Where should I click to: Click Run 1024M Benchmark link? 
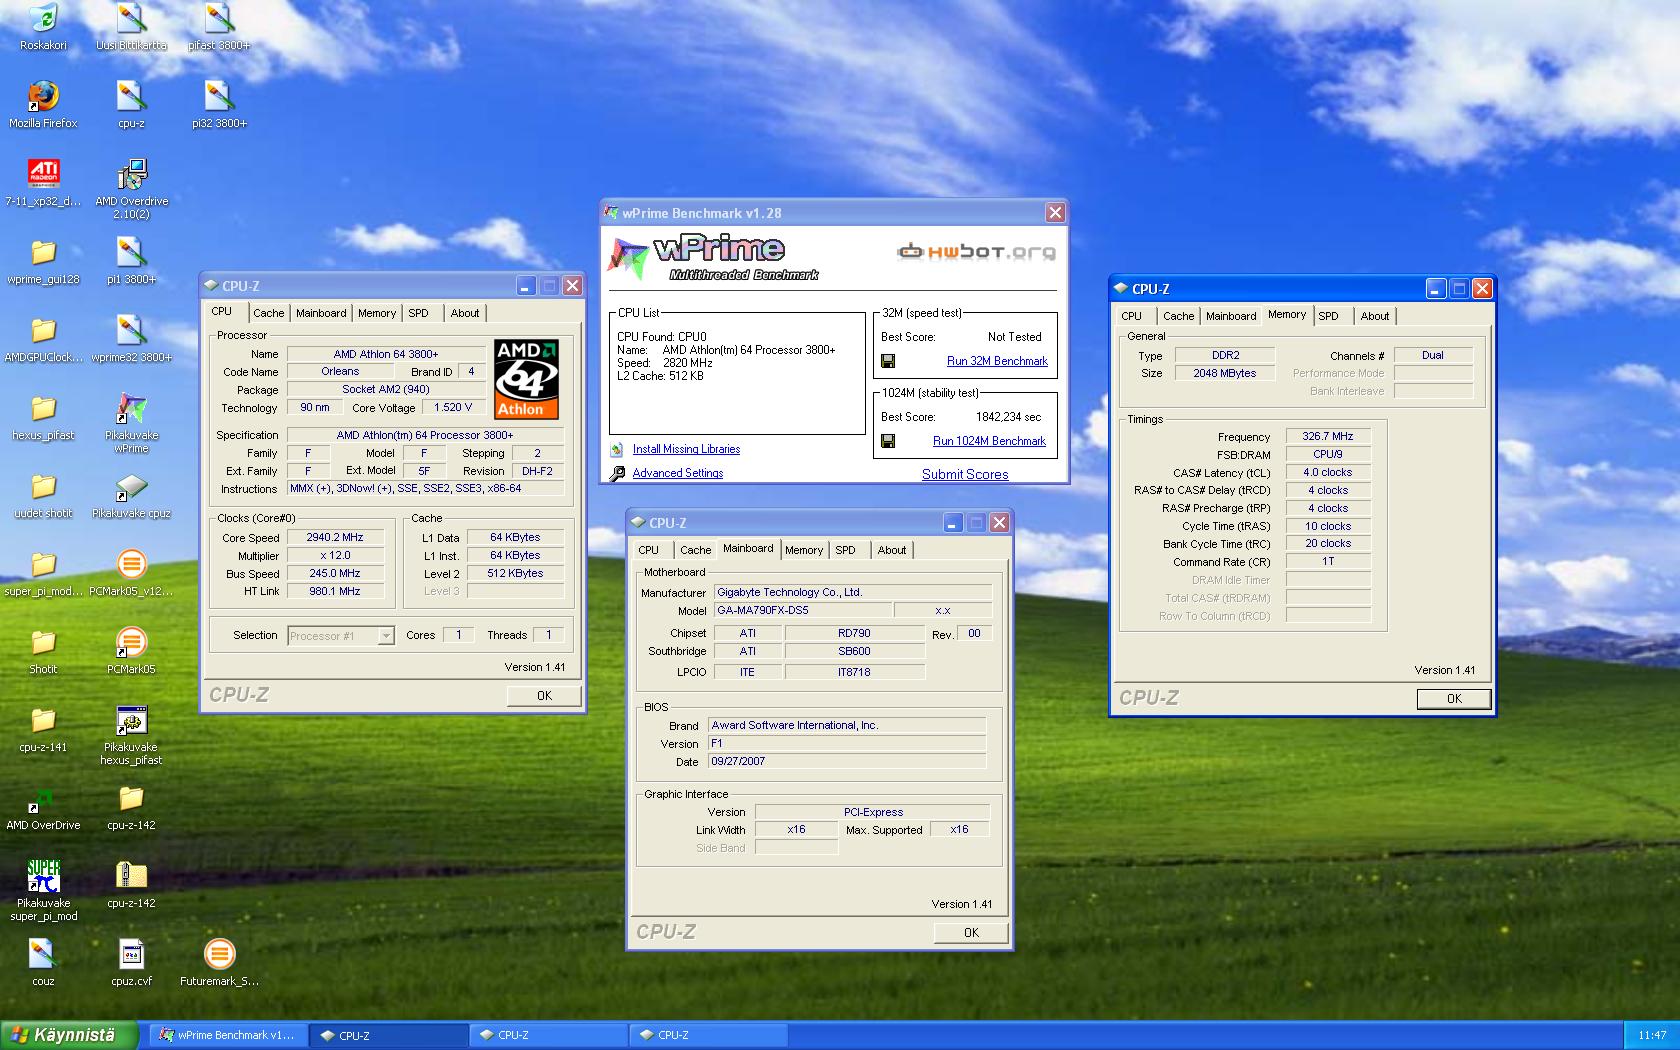pos(989,441)
